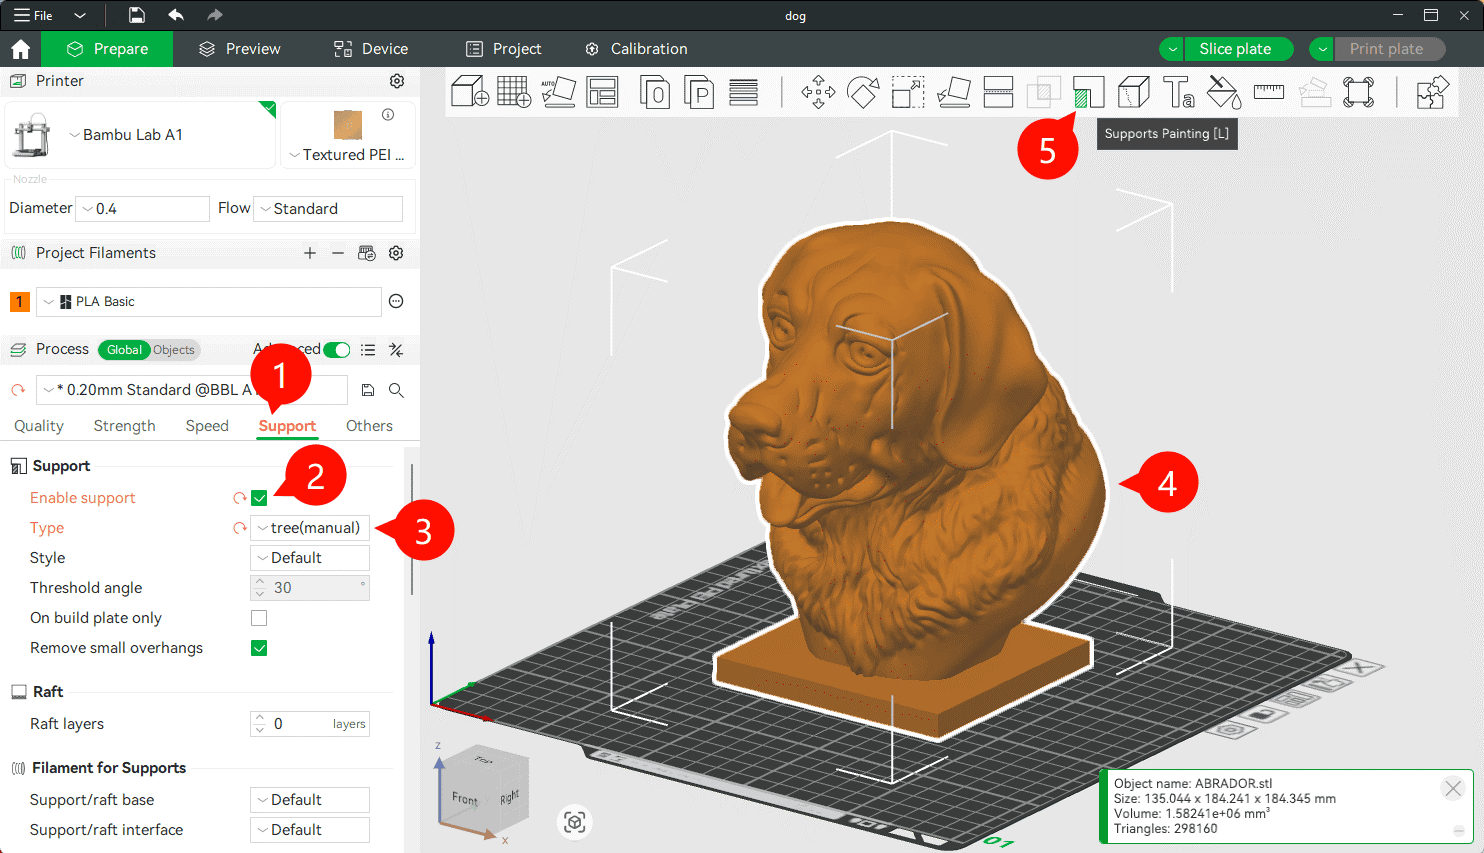Open the Preview tab
Image resolution: width=1484 pixels, height=853 pixels.
[240, 49]
